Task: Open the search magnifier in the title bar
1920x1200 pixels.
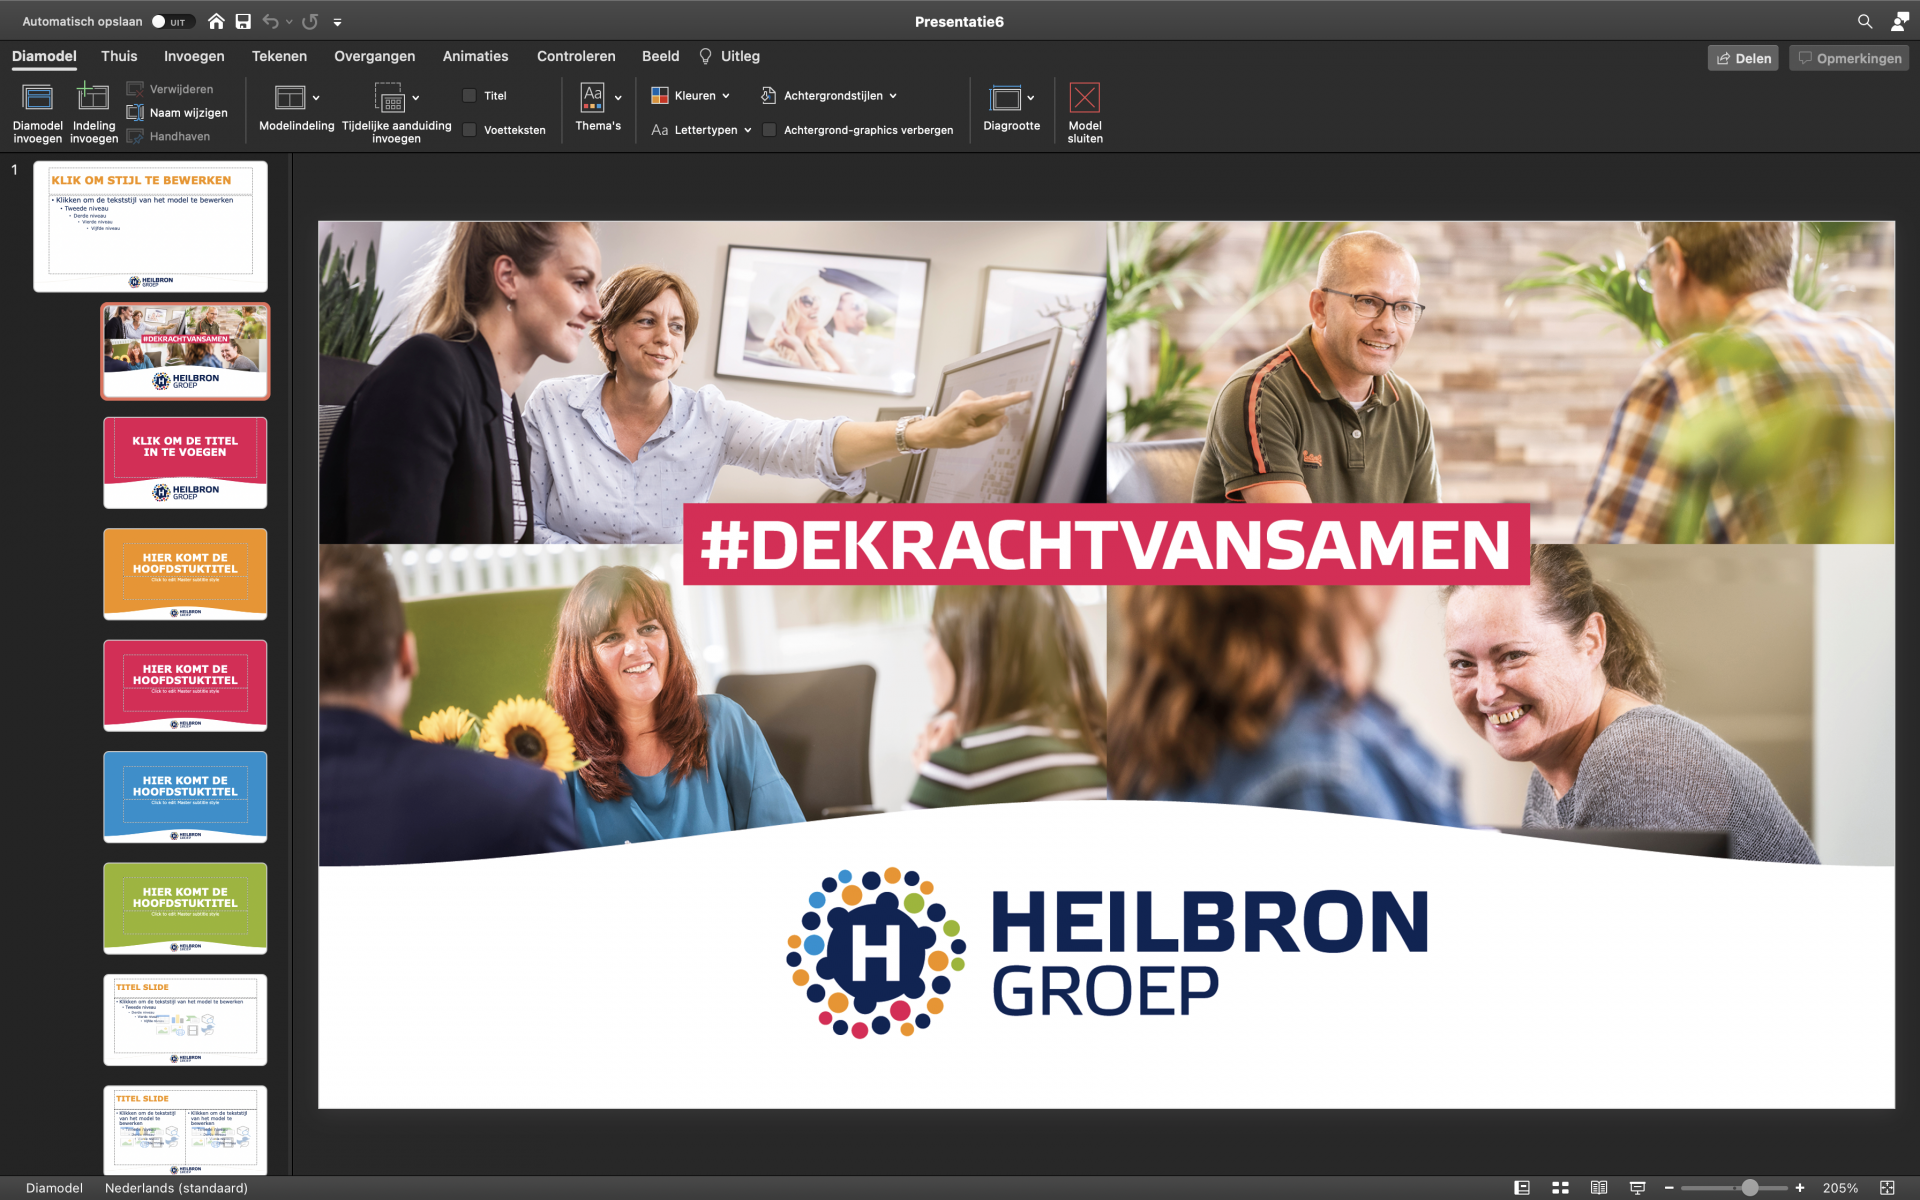Action: pyautogui.click(x=1864, y=20)
